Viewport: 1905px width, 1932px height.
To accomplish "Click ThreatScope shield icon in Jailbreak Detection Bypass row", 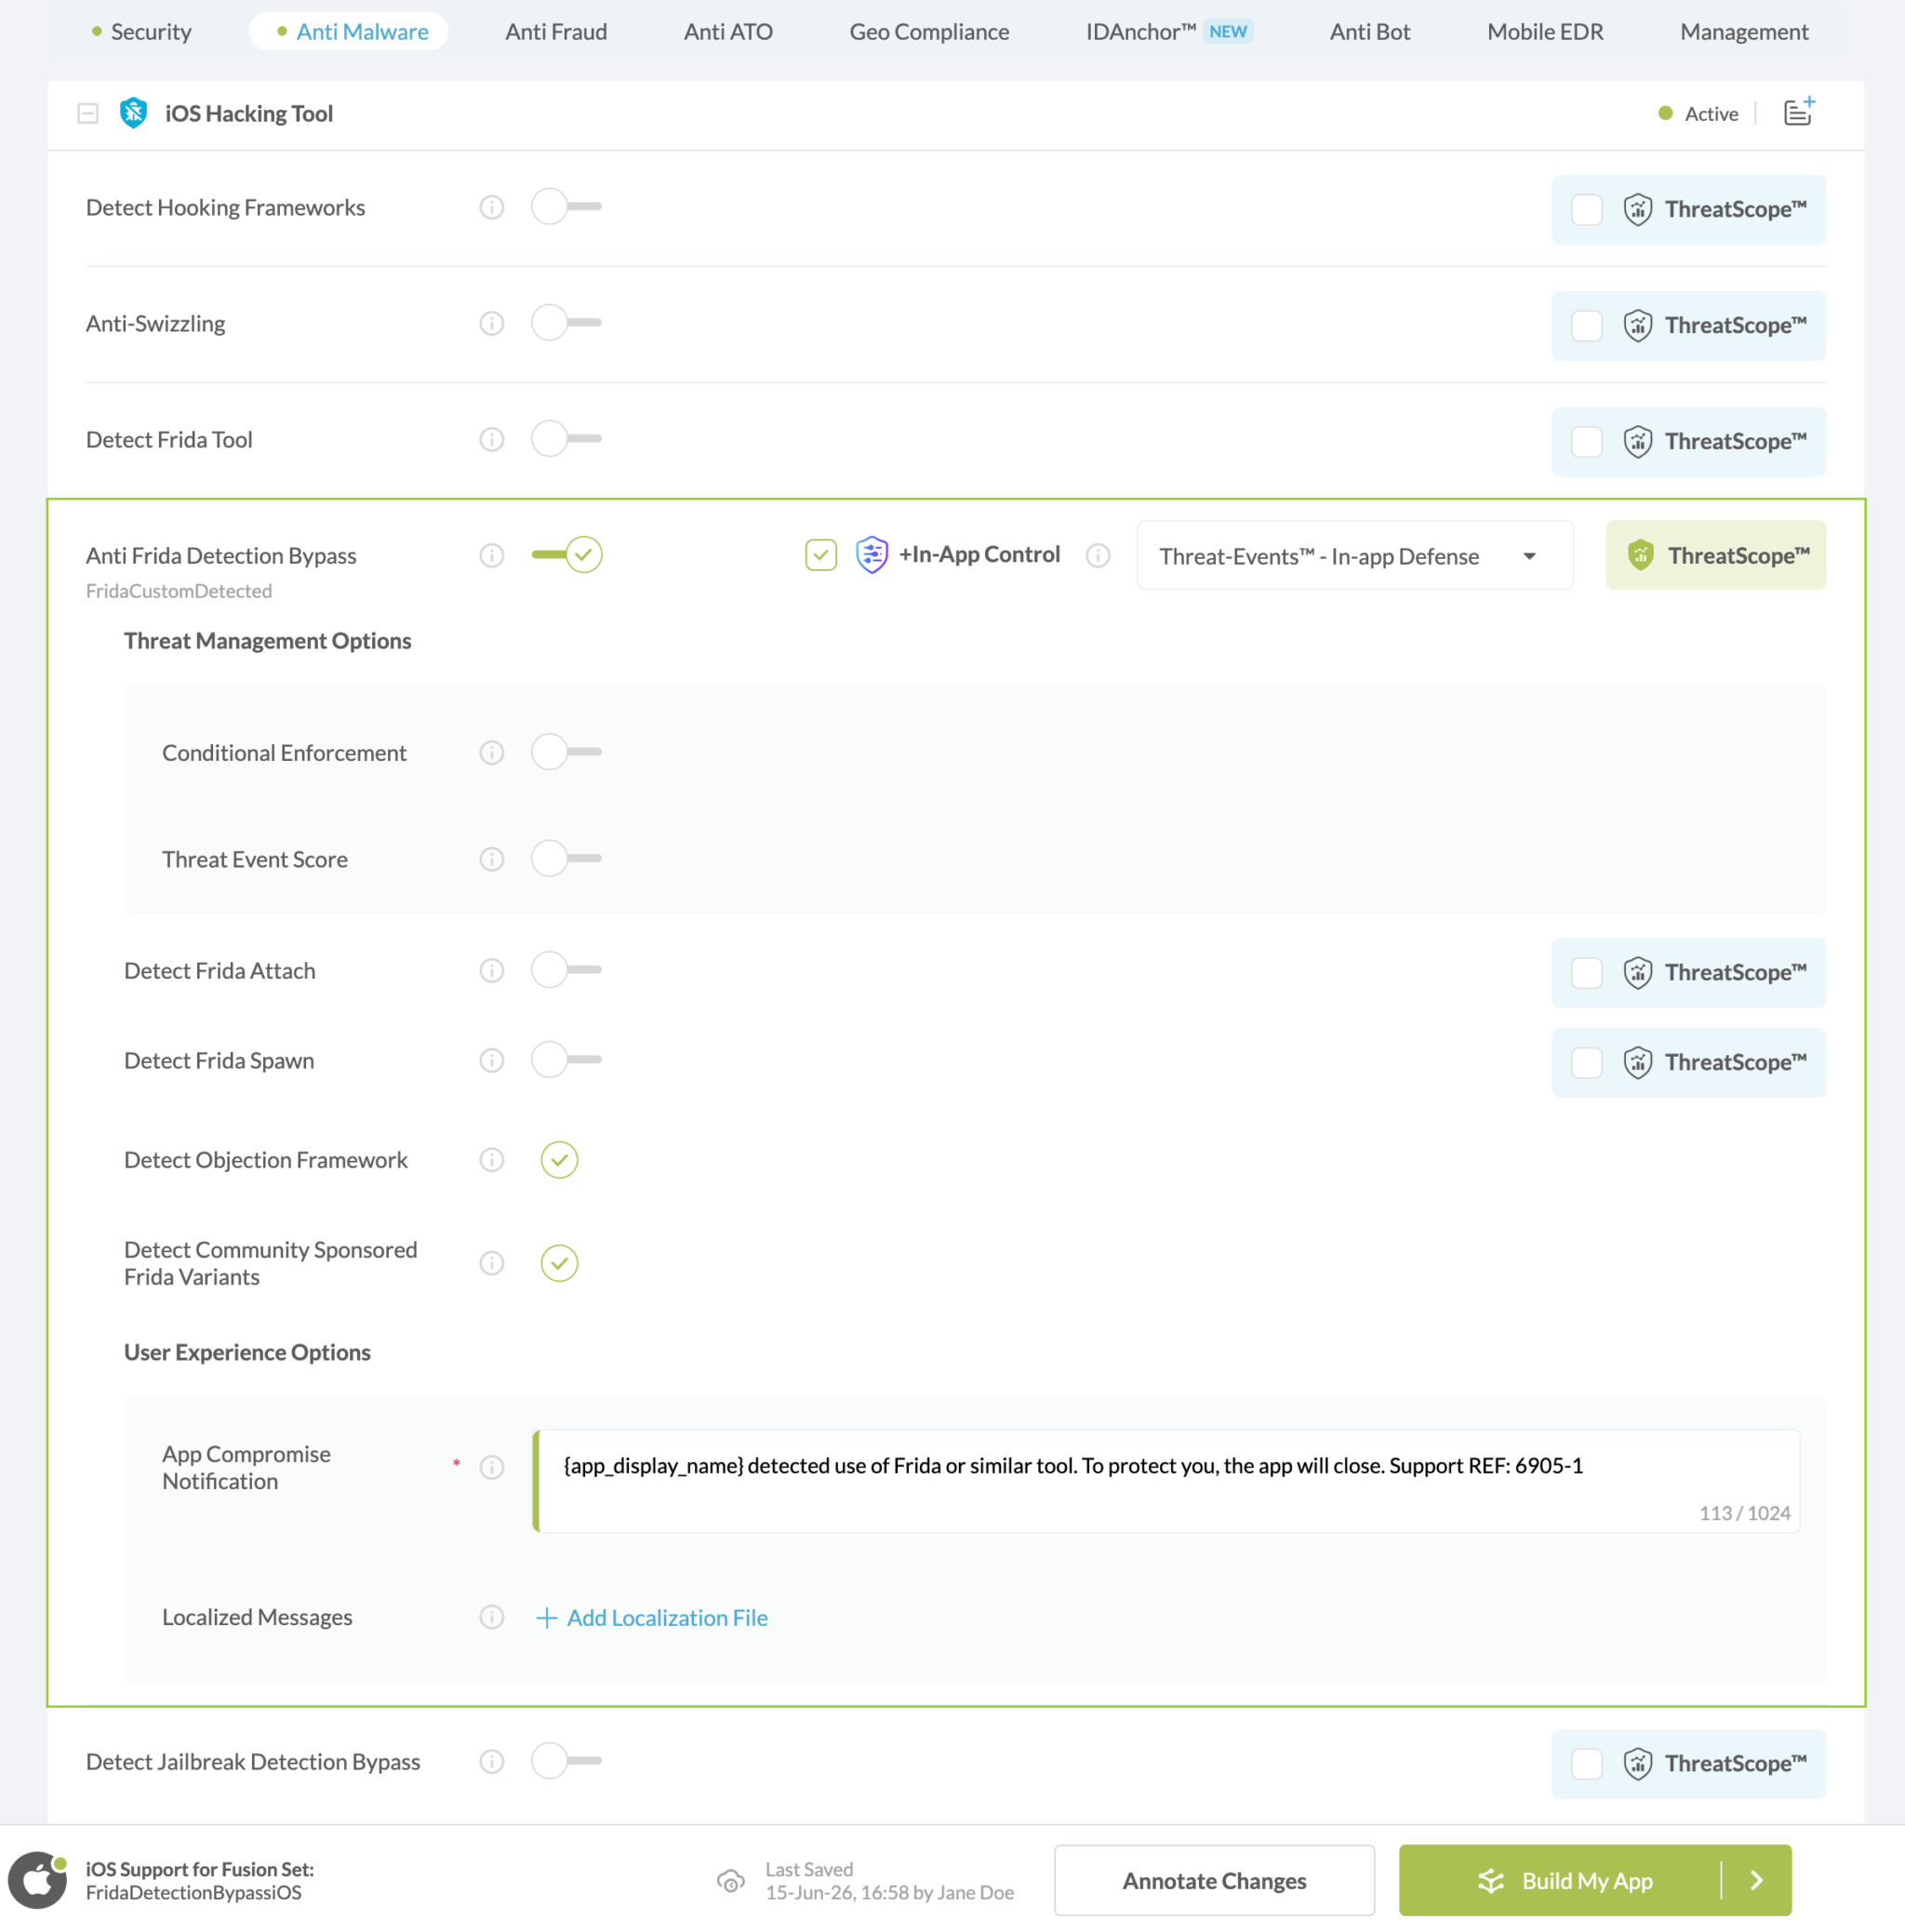I will [x=1637, y=1763].
